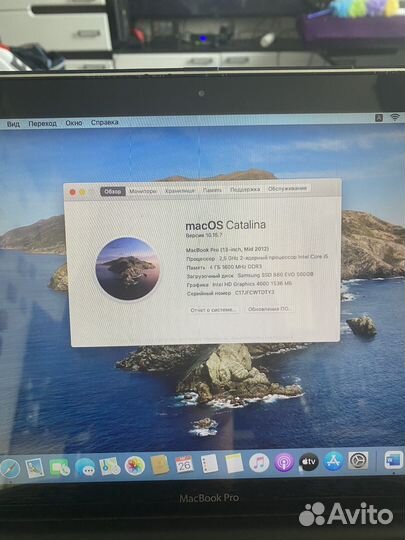Open the Вид menu
This screenshot has height=540, width=405.
(13, 124)
